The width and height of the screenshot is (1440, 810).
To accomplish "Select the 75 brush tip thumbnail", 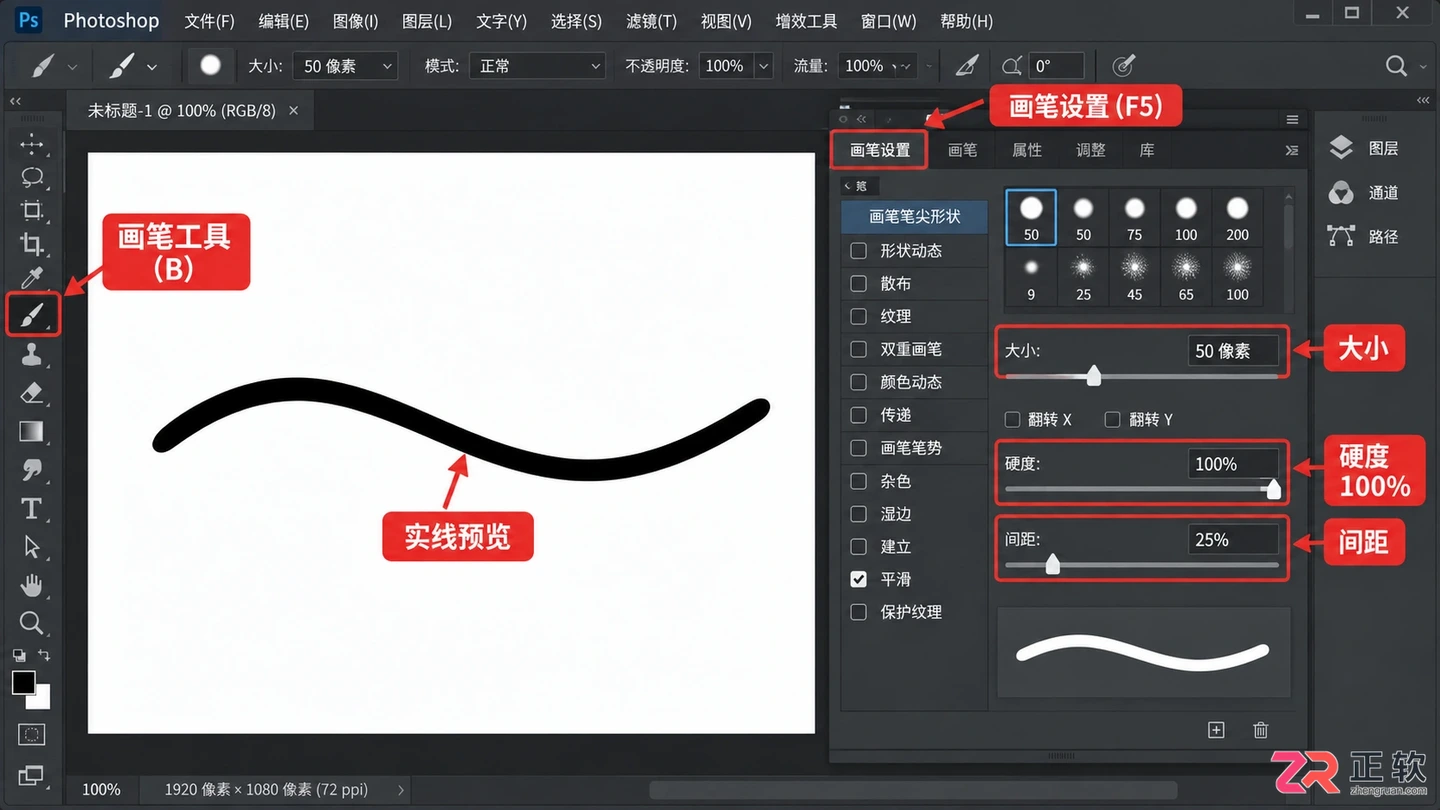I will click(x=1134, y=218).
